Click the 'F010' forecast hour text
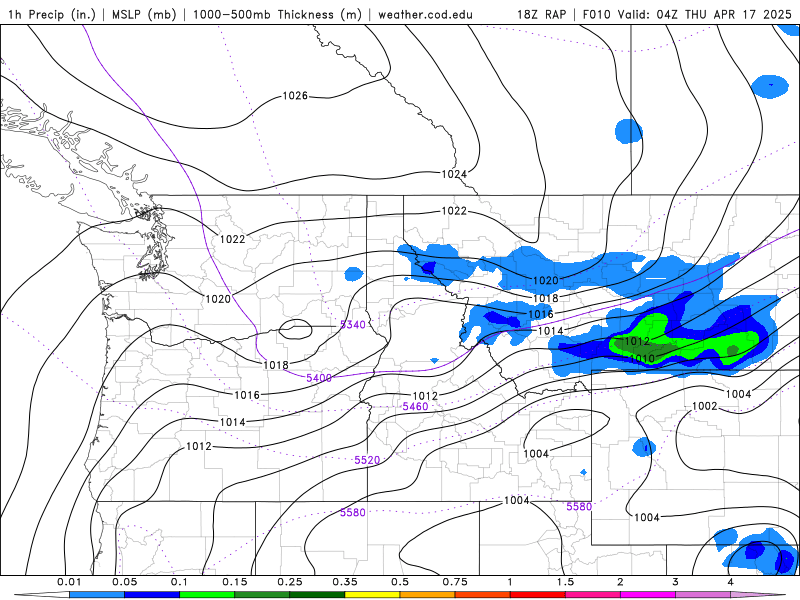 pyautogui.click(x=596, y=14)
